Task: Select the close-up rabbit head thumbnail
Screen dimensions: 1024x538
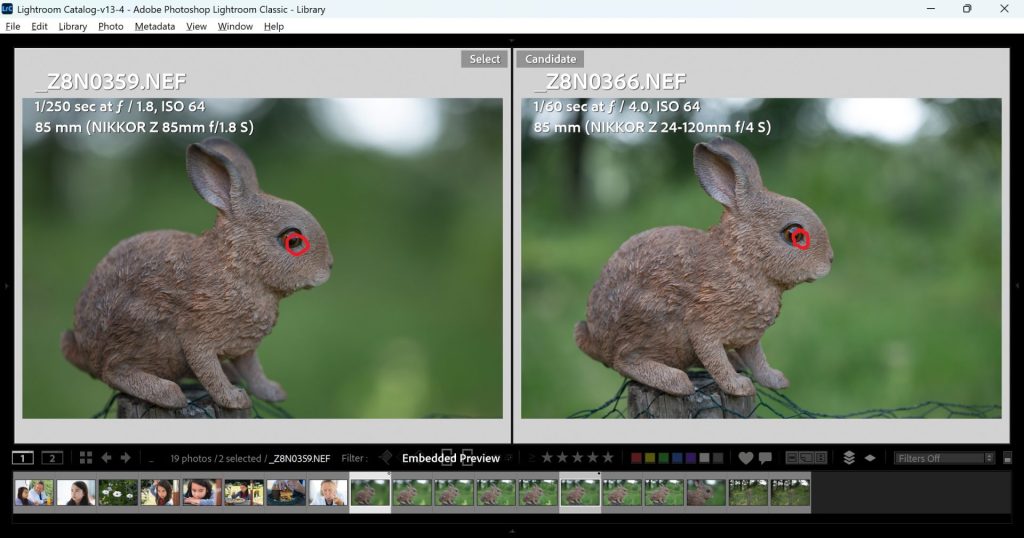Action: (x=706, y=492)
